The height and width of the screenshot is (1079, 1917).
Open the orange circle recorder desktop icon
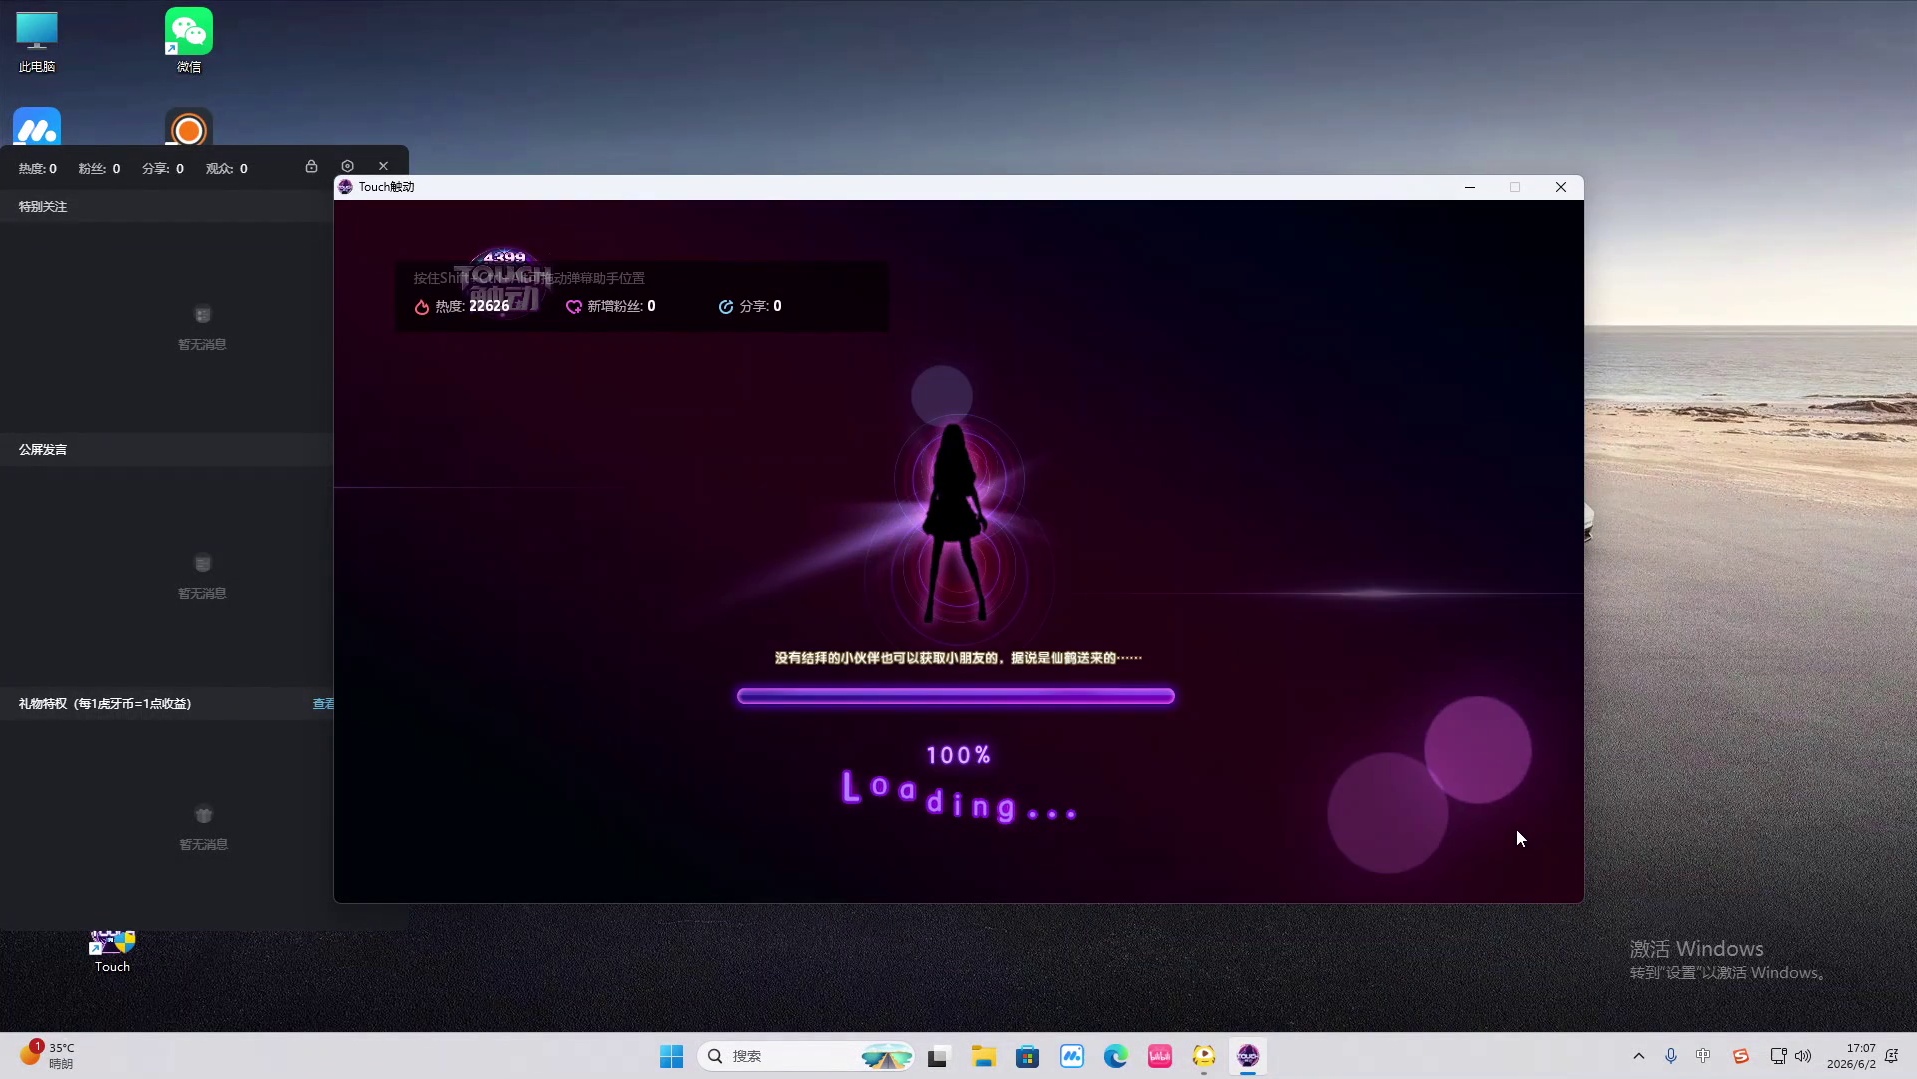point(189,127)
